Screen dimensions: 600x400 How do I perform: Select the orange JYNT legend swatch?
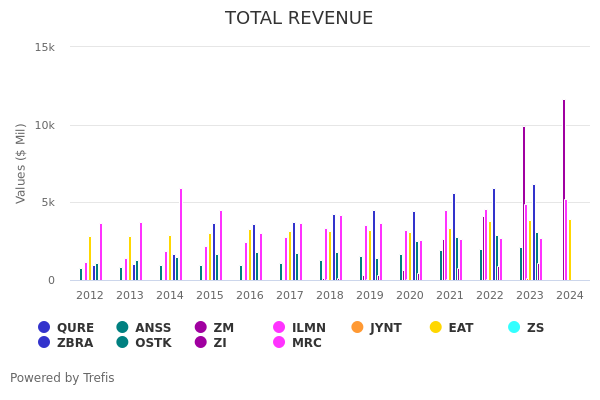(x=358, y=327)
